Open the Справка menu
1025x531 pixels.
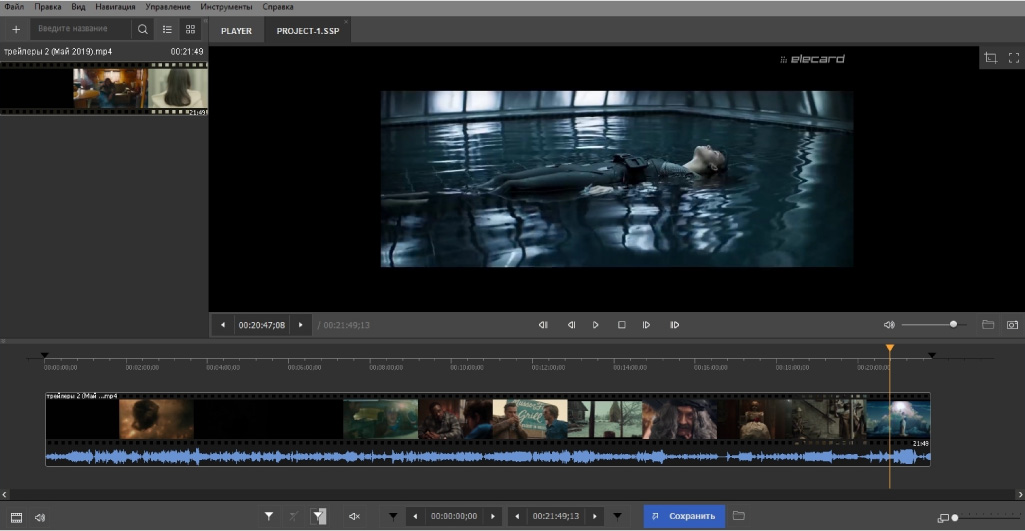coord(278,7)
